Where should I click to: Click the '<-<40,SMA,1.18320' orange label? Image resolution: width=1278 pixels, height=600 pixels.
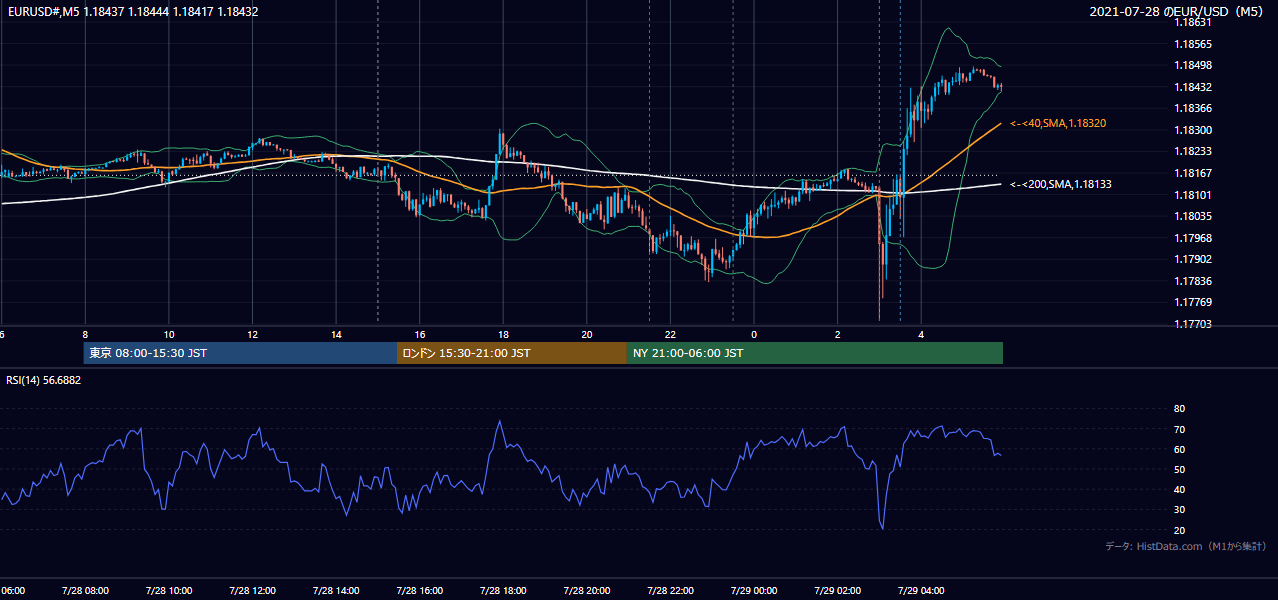[x=1059, y=123]
